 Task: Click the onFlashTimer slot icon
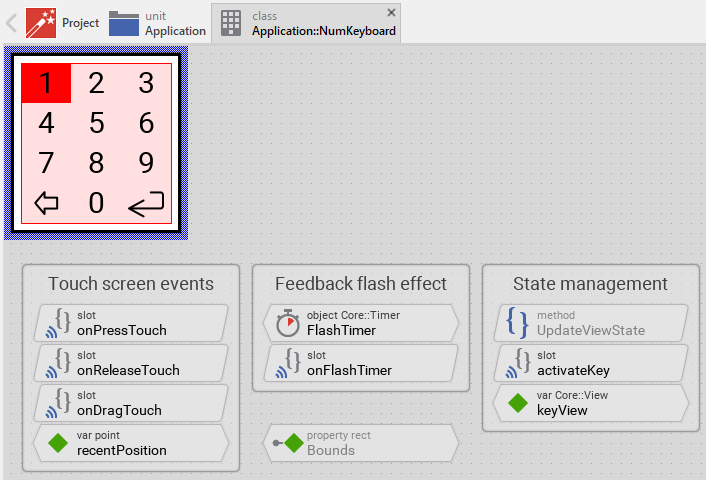pyautogui.click(x=288, y=363)
